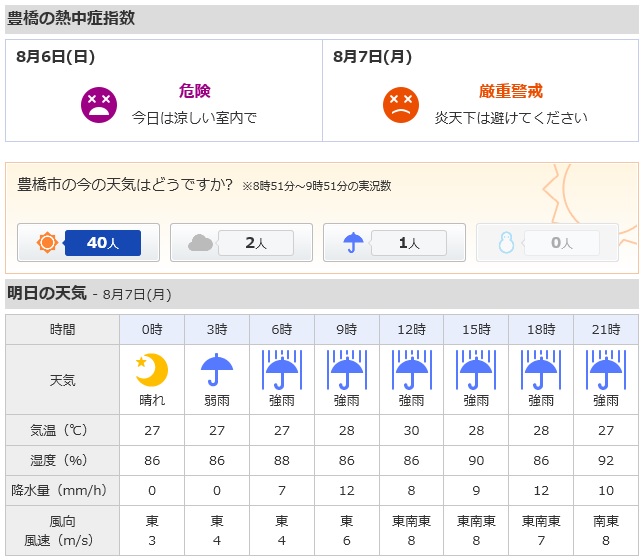Click the gray cloud icon in the poll
The image size is (644, 560).
(x=200, y=243)
